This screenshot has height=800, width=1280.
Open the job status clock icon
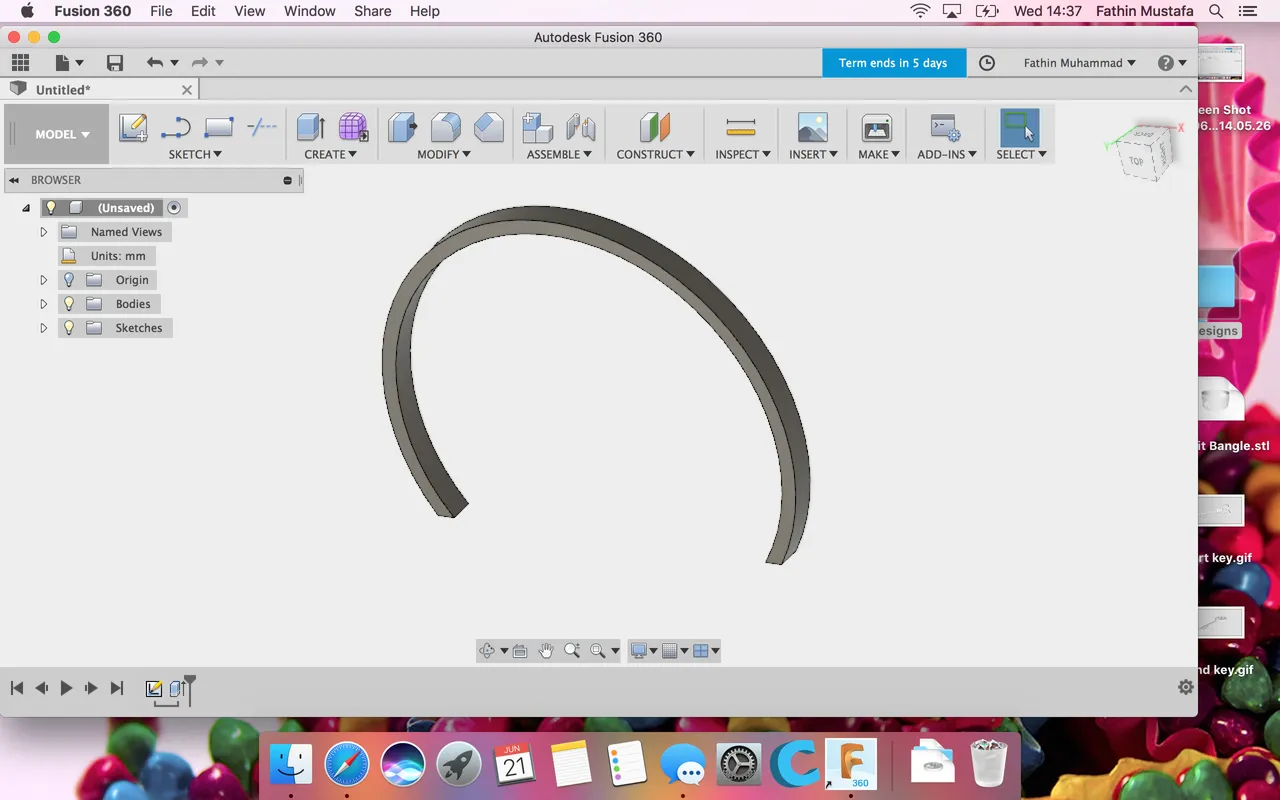(x=987, y=63)
